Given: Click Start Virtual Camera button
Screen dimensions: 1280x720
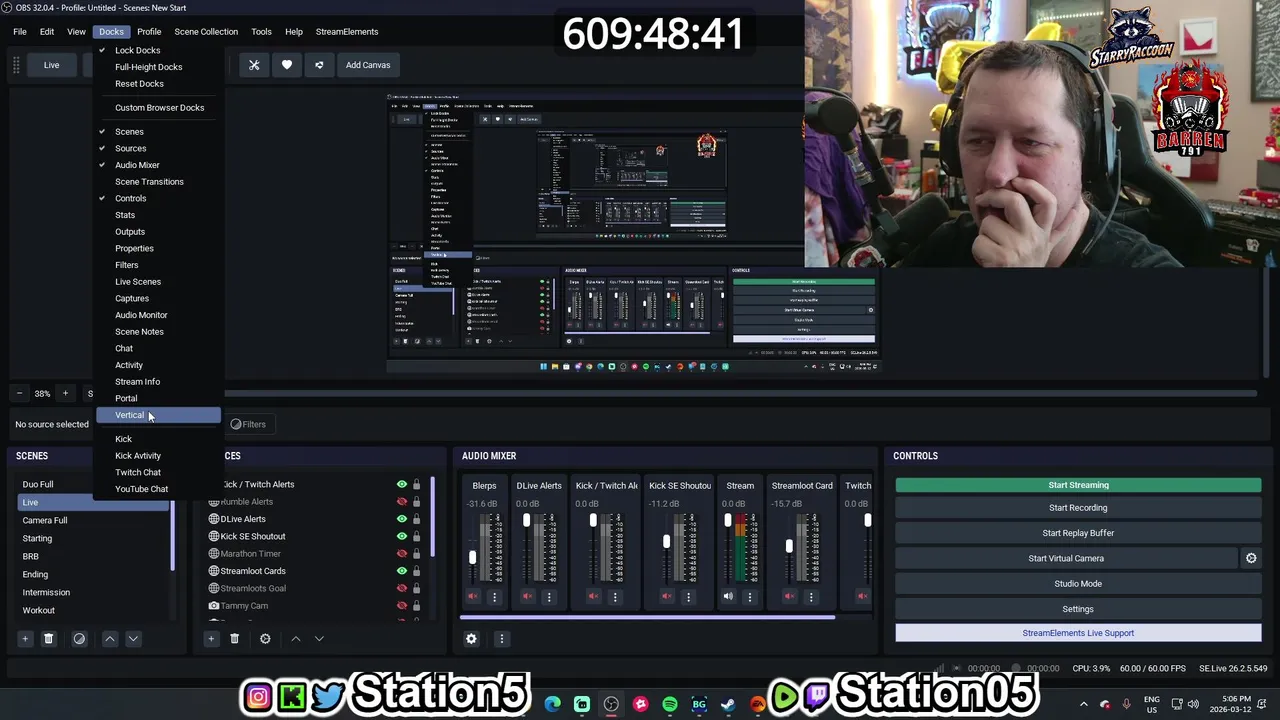Looking at the screenshot, I should point(1066,559).
